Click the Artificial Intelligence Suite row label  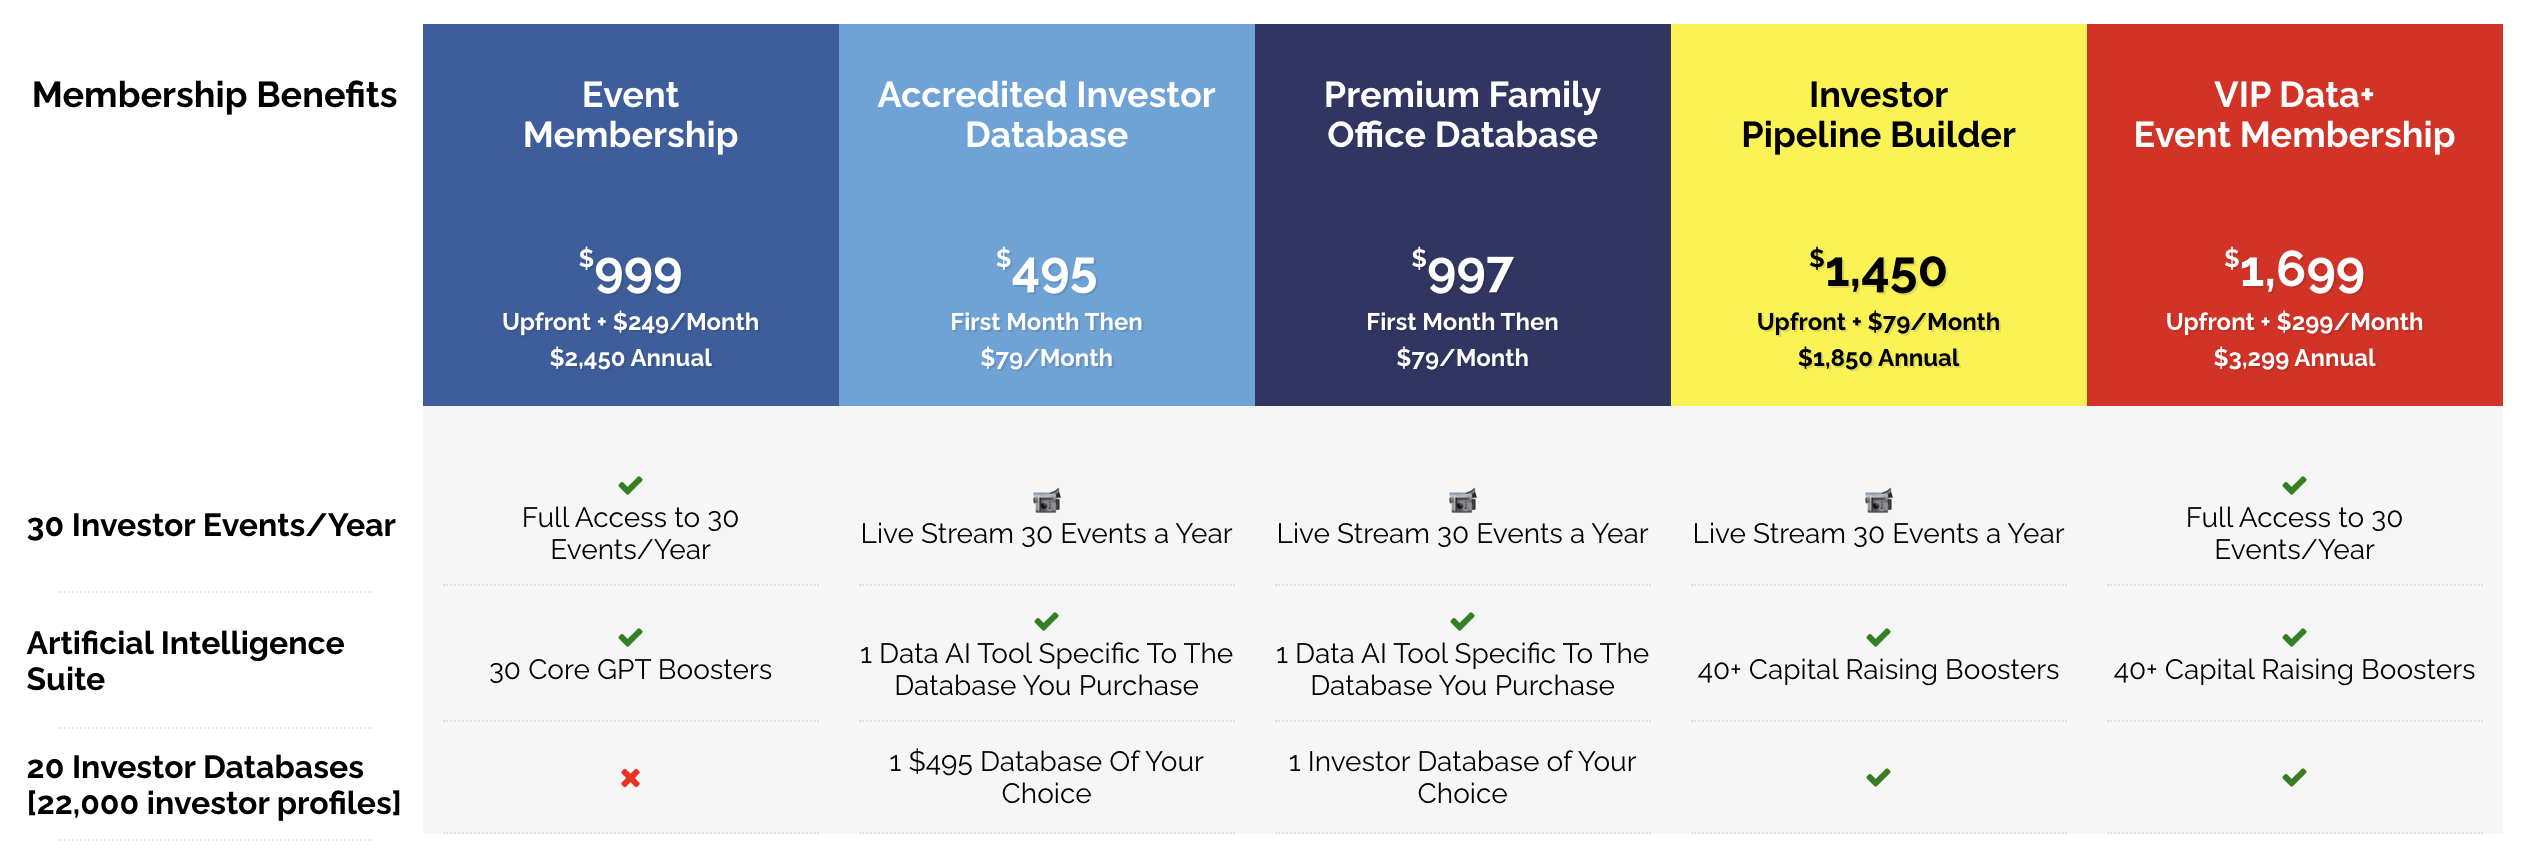185,660
